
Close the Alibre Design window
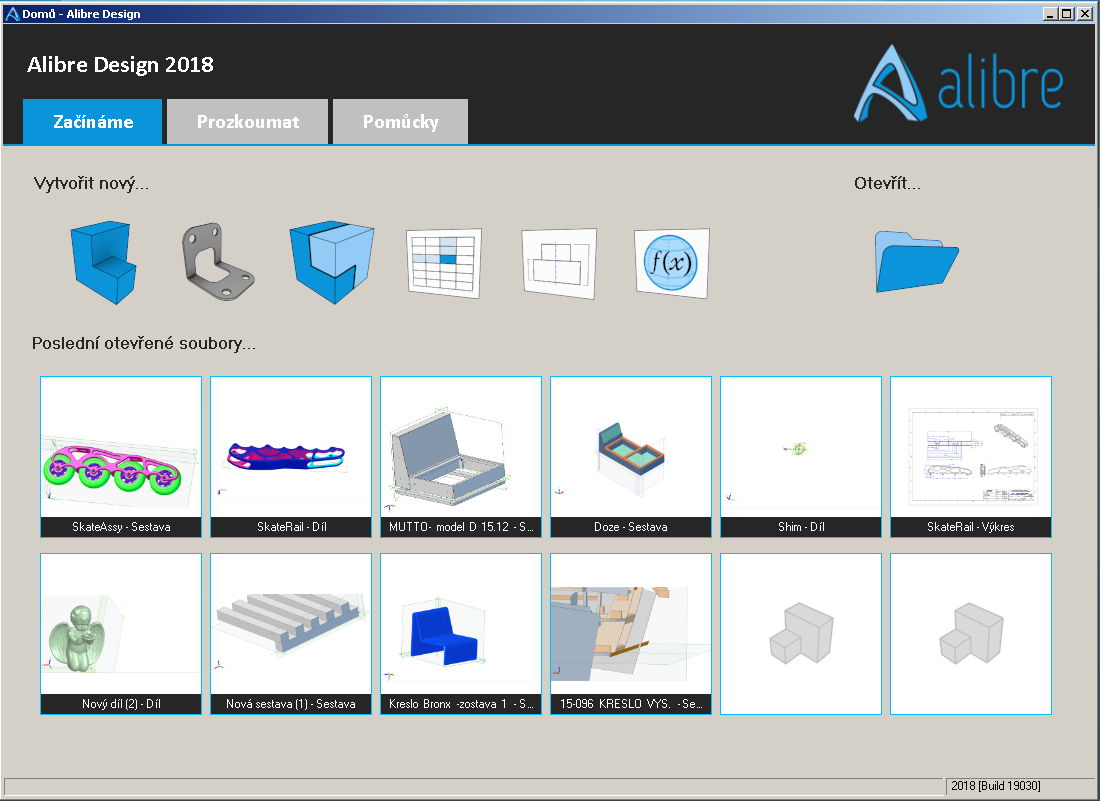click(x=1083, y=13)
